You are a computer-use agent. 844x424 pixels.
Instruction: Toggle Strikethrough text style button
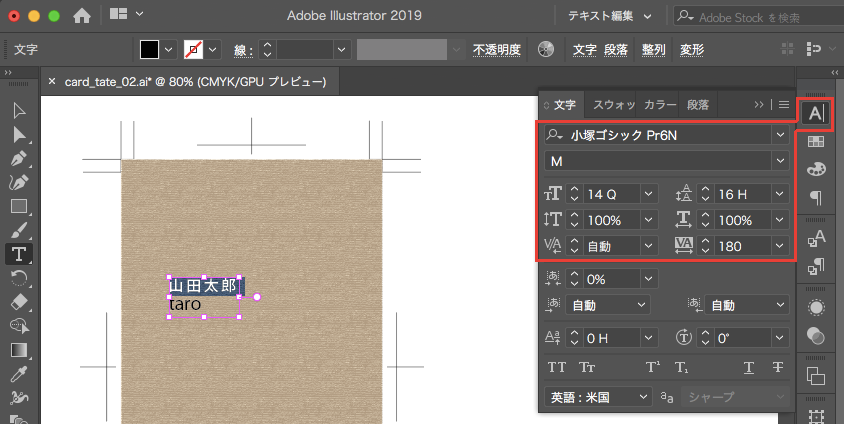[x=777, y=367]
